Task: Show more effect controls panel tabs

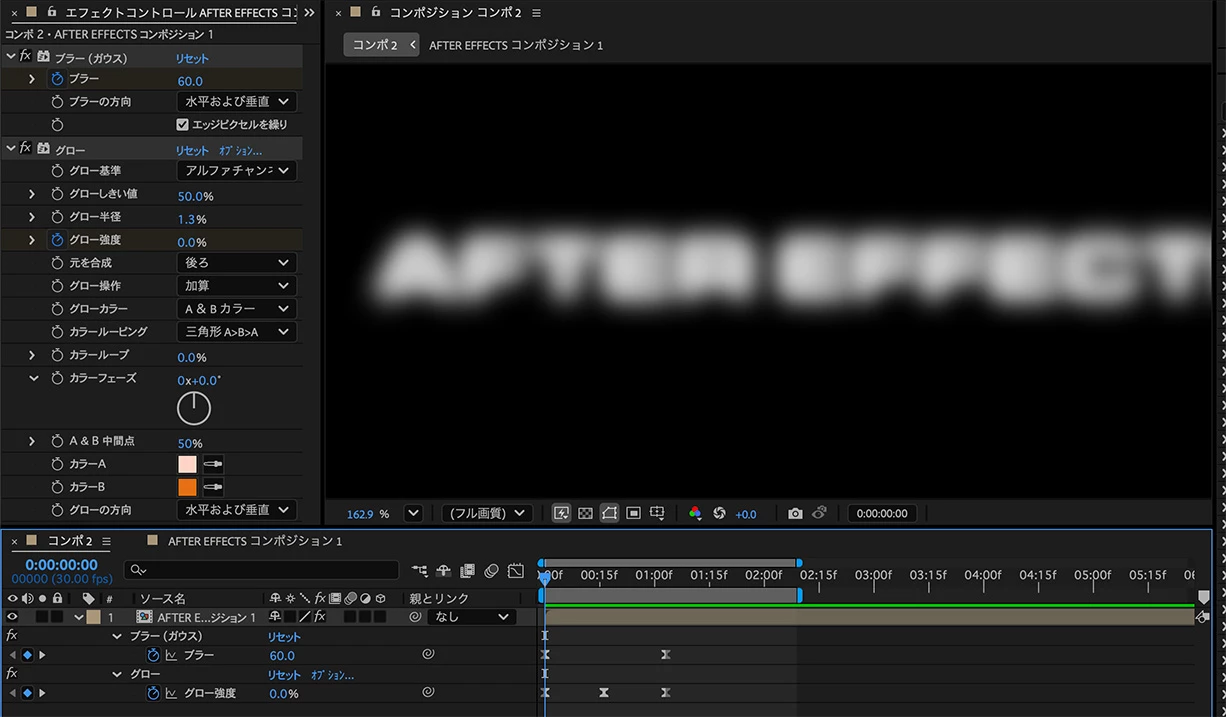Action: click(309, 13)
